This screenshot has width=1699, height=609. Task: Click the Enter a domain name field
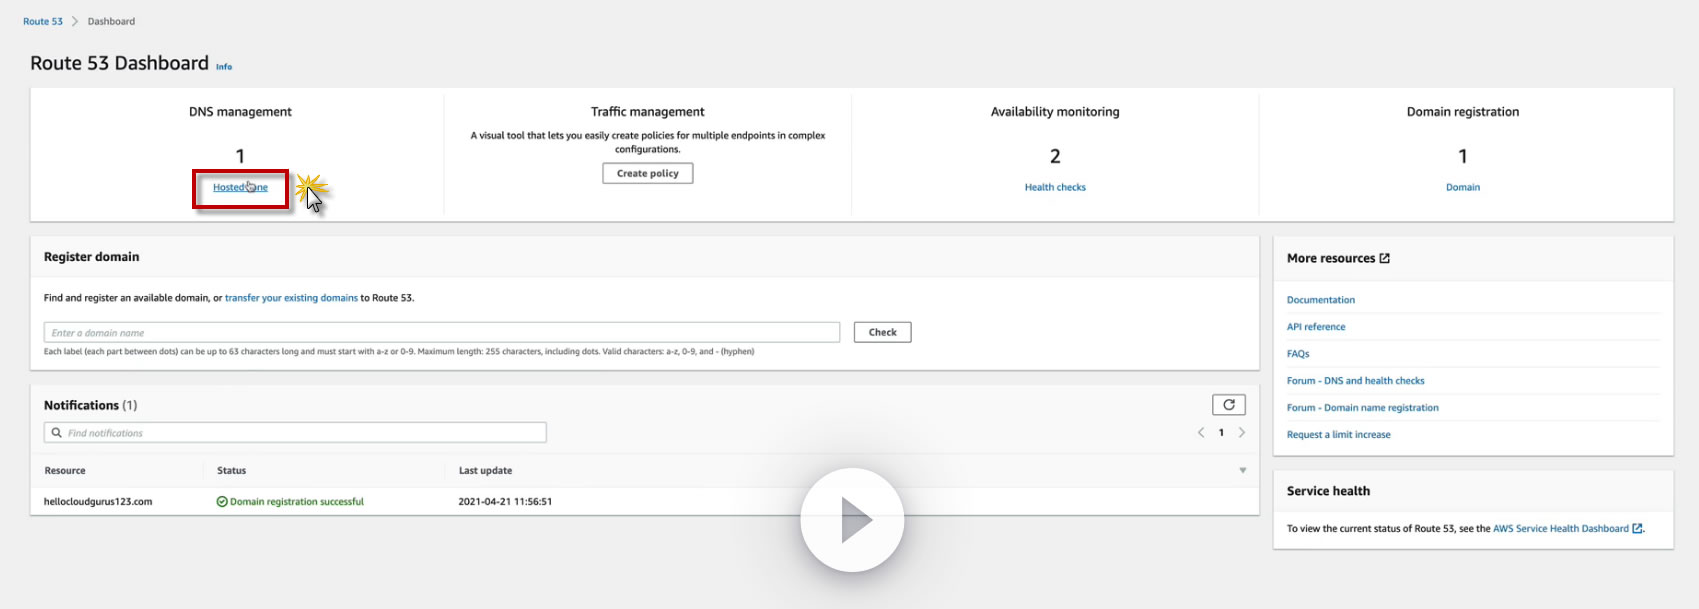[441, 333]
